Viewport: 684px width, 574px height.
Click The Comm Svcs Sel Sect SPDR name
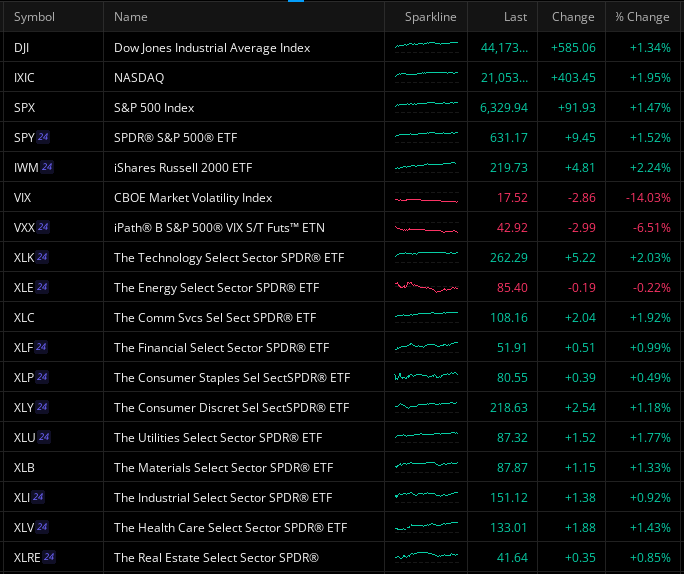(x=215, y=318)
